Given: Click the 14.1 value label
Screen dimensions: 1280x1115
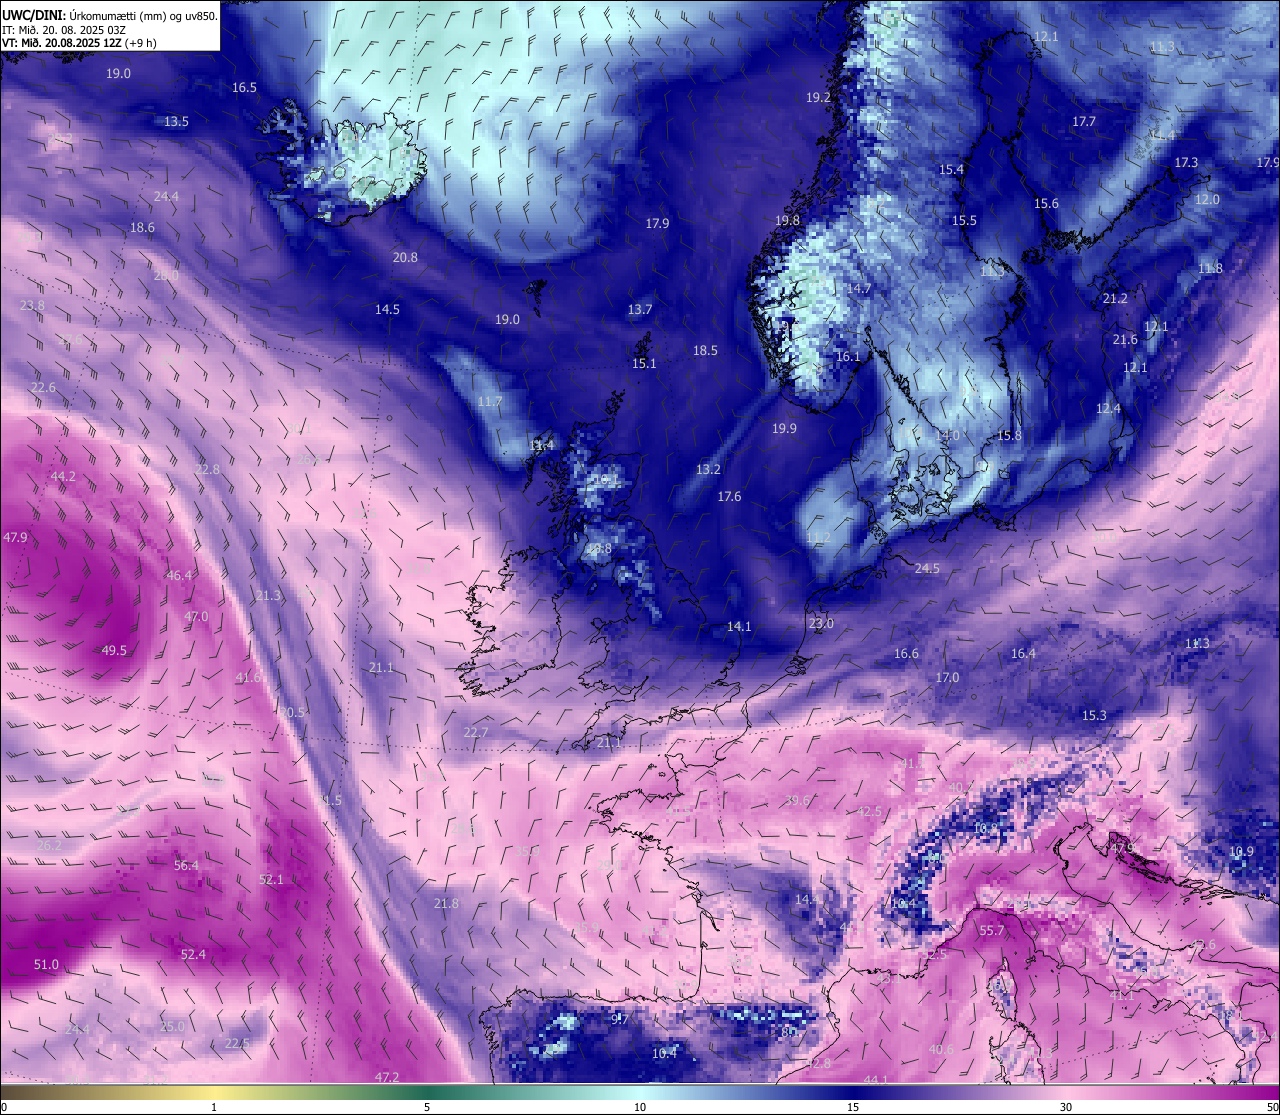Looking at the screenshot, I should 739,627.
